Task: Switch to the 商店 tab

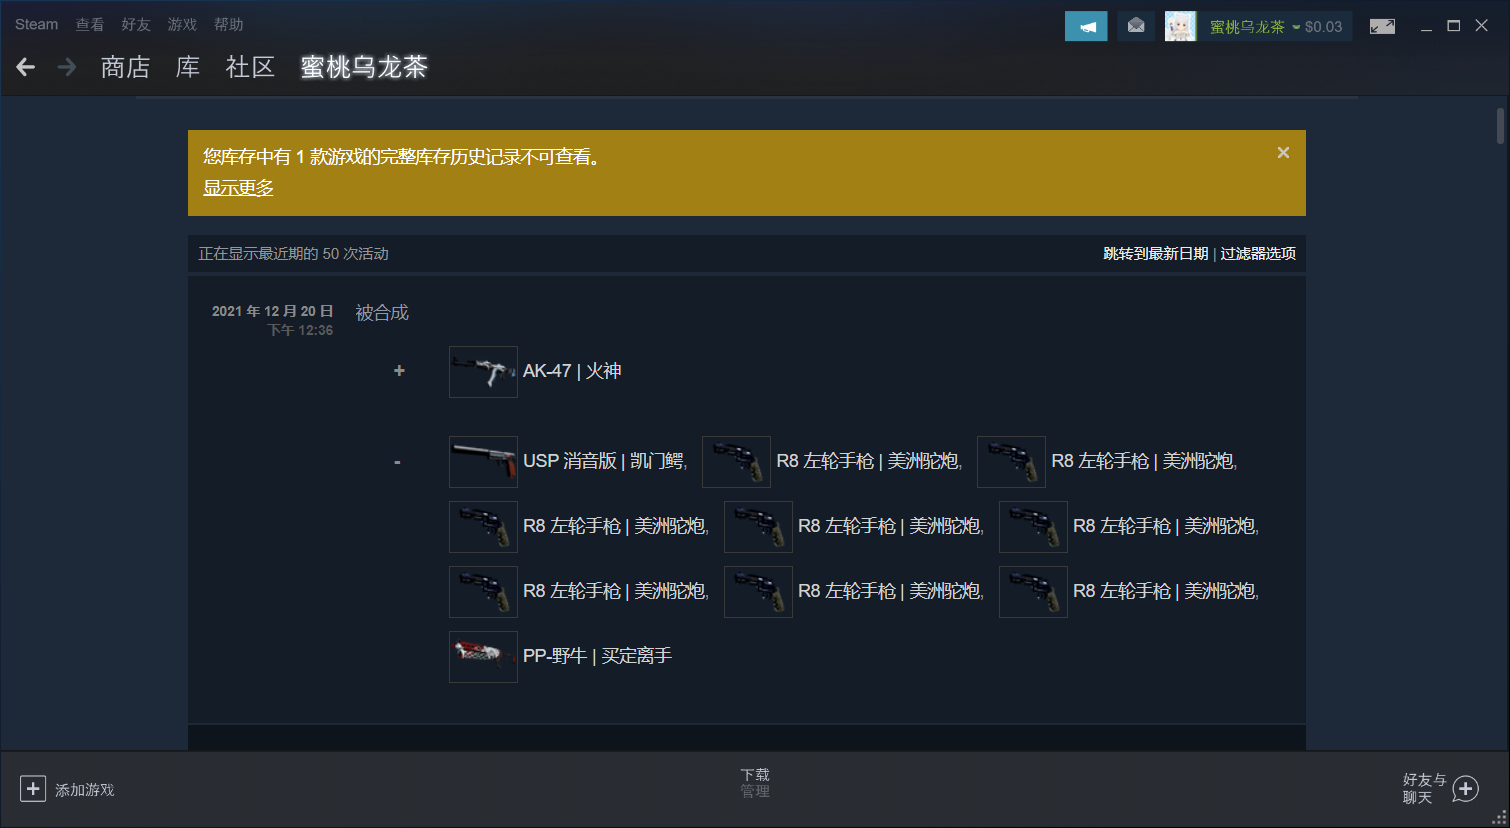Action: pos(125,67)
